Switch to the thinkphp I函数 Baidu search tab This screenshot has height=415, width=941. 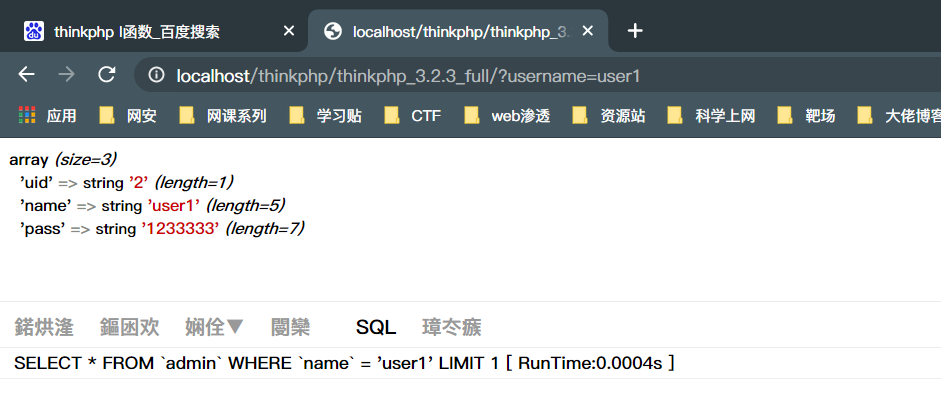click(x=159, y=31)
